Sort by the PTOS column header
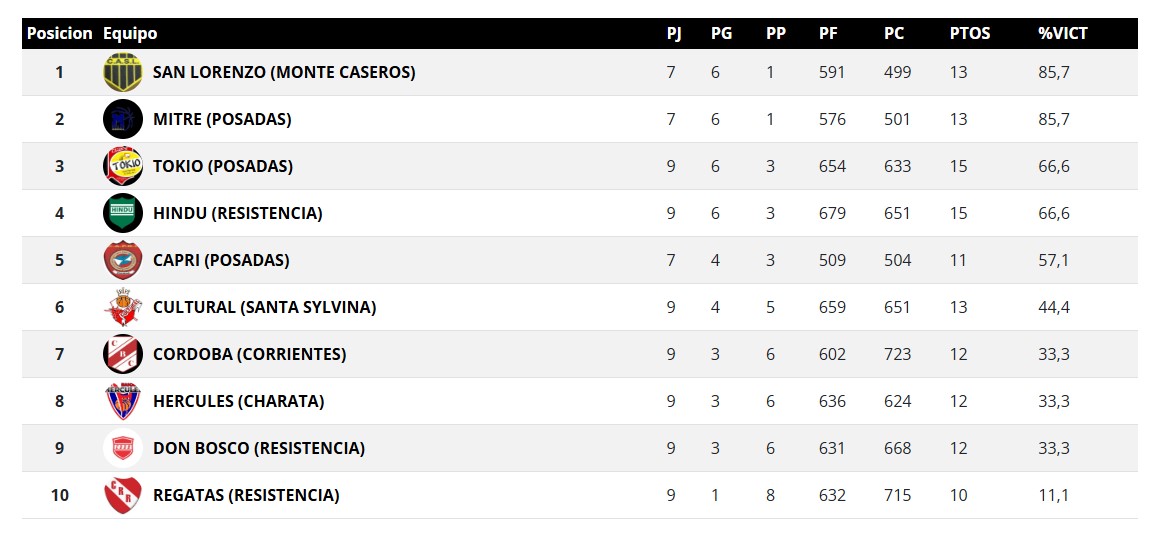 [x=969, y=33]
